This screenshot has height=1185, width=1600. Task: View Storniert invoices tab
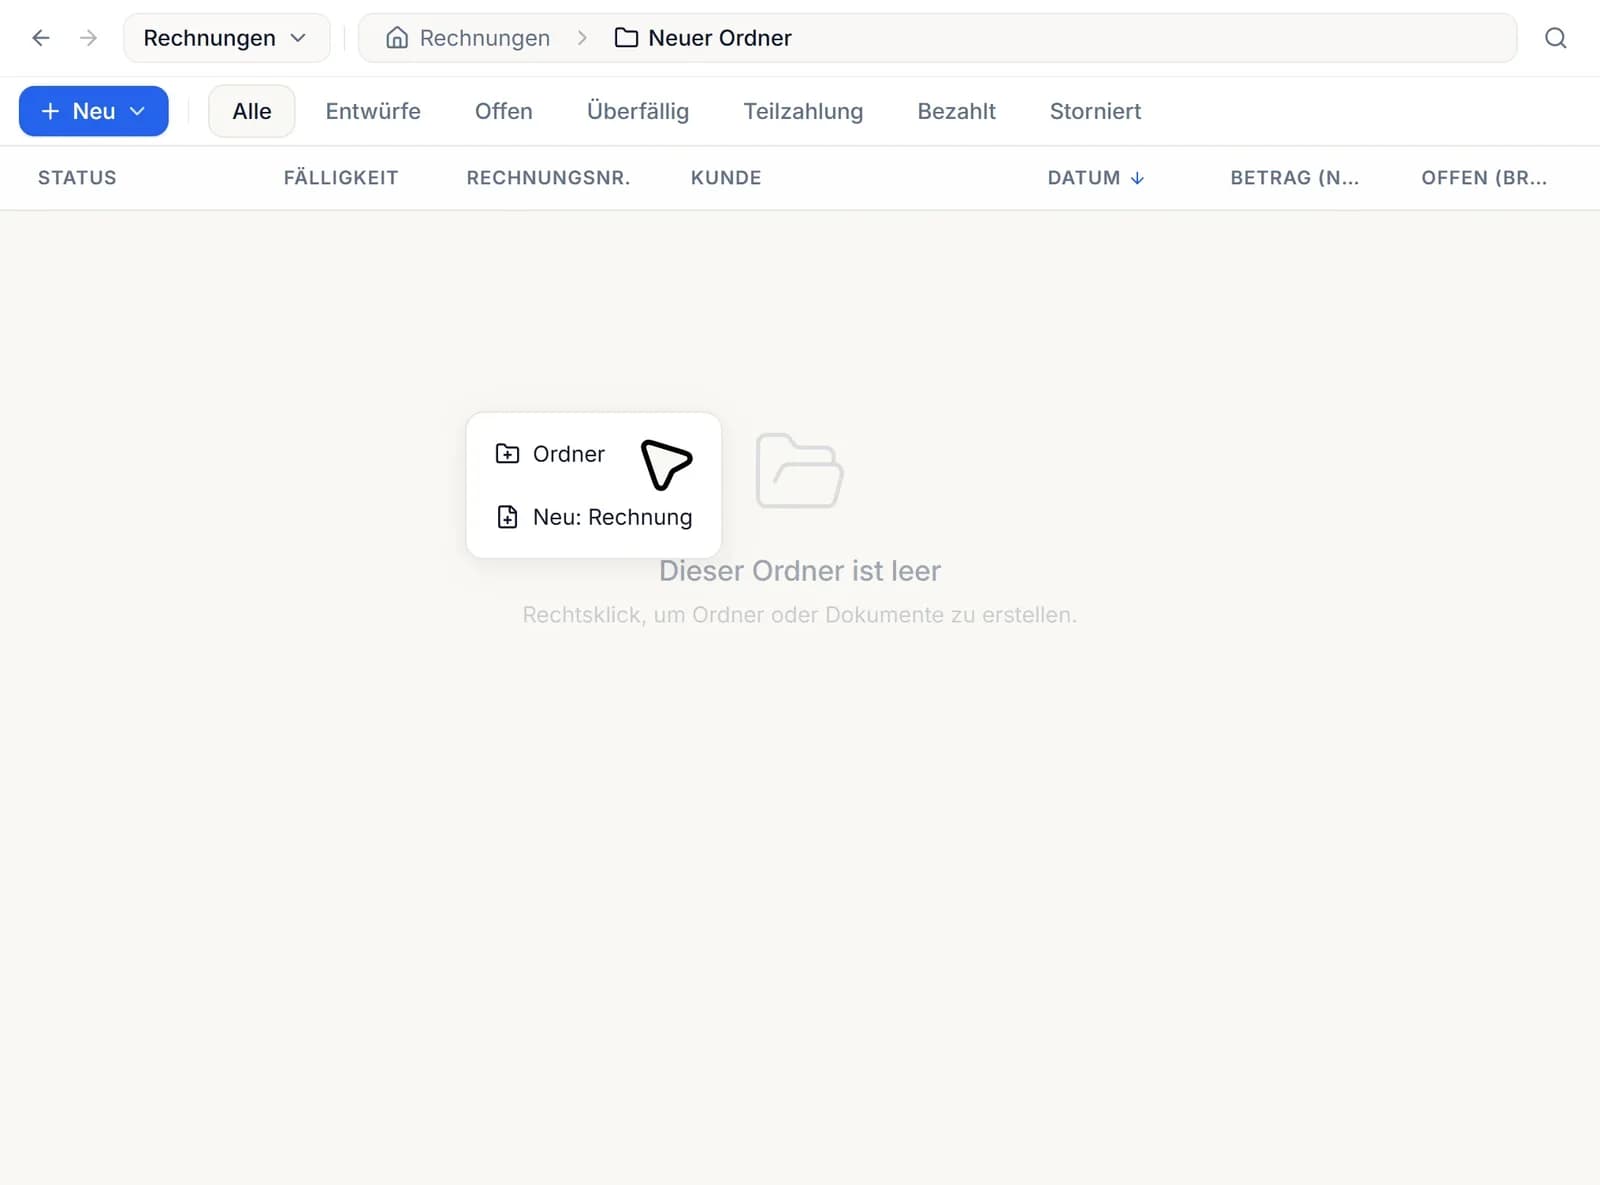pos(1095,111)
